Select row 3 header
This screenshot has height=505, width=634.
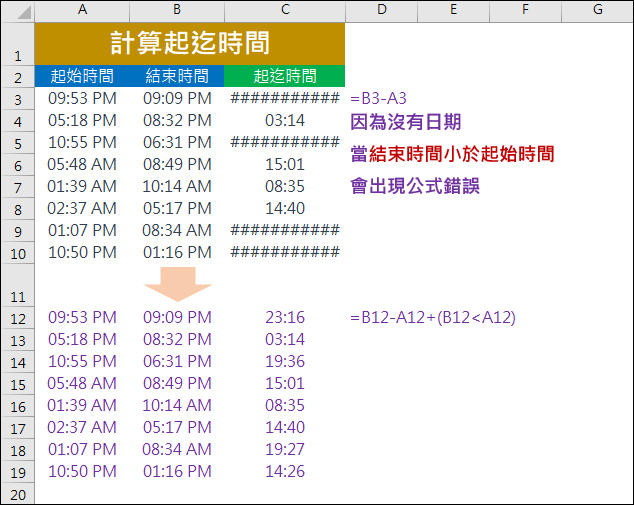pos(18,98)
